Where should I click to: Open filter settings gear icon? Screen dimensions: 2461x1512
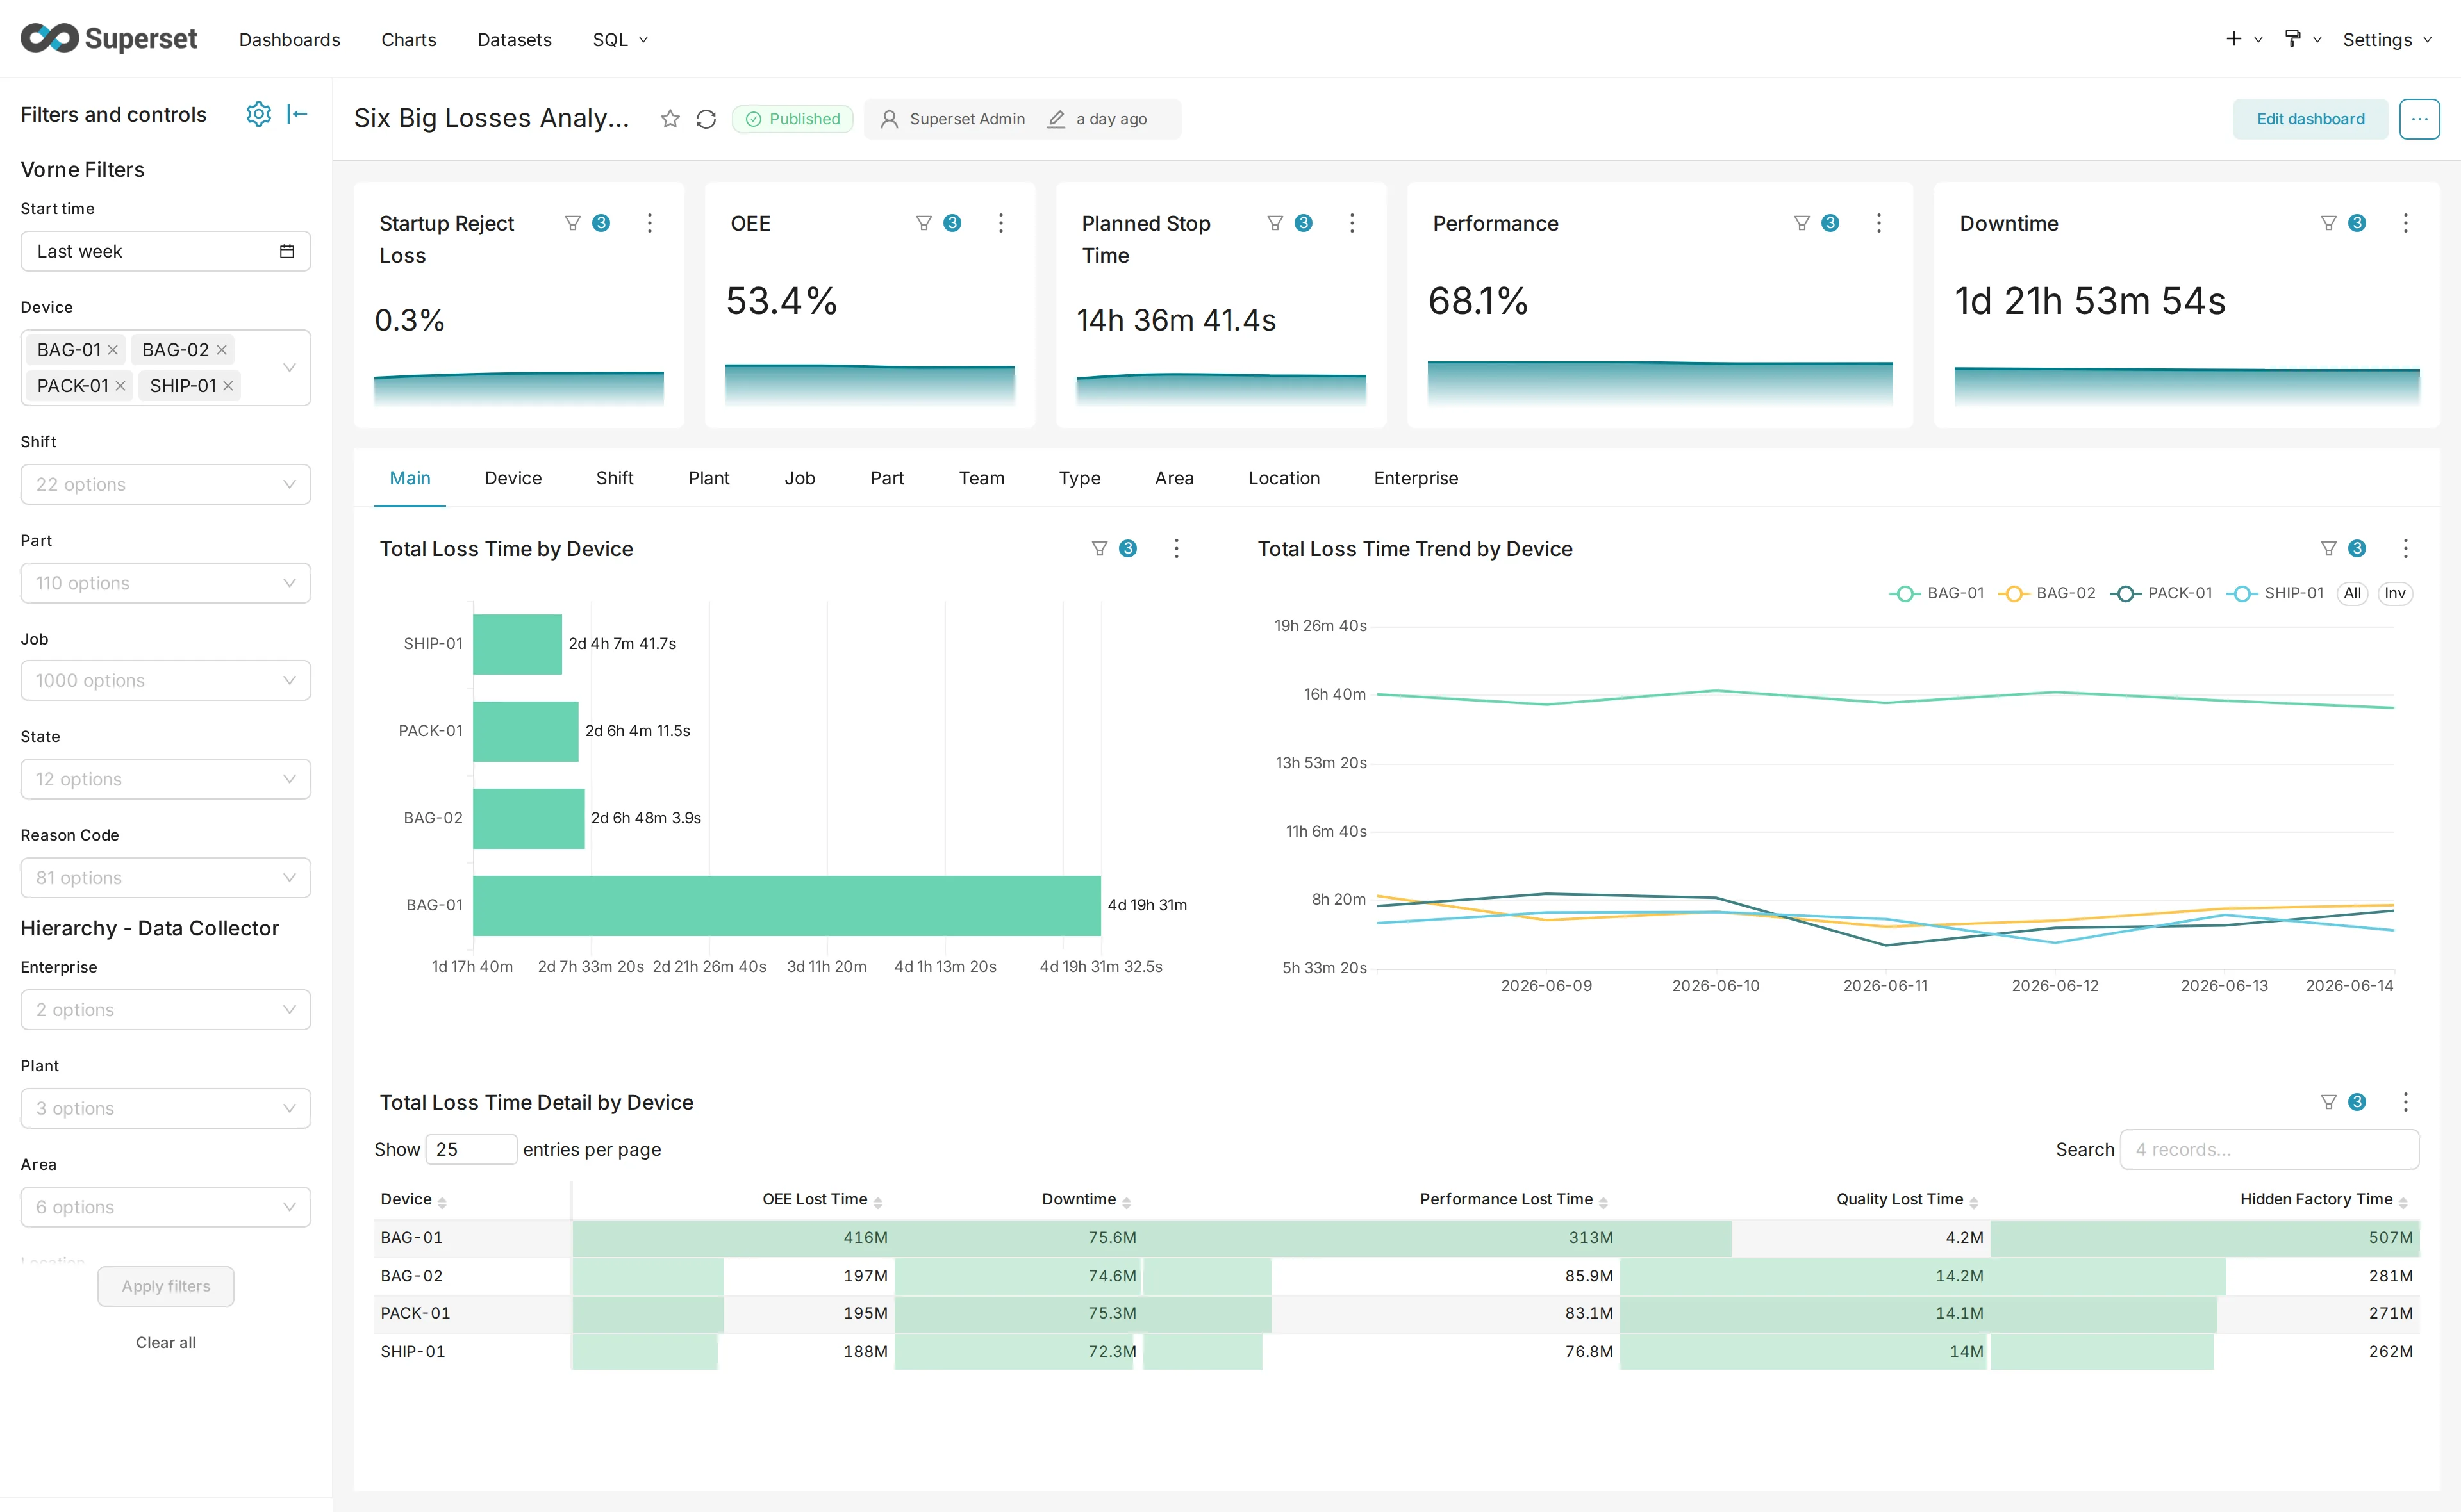pos(258,114)
